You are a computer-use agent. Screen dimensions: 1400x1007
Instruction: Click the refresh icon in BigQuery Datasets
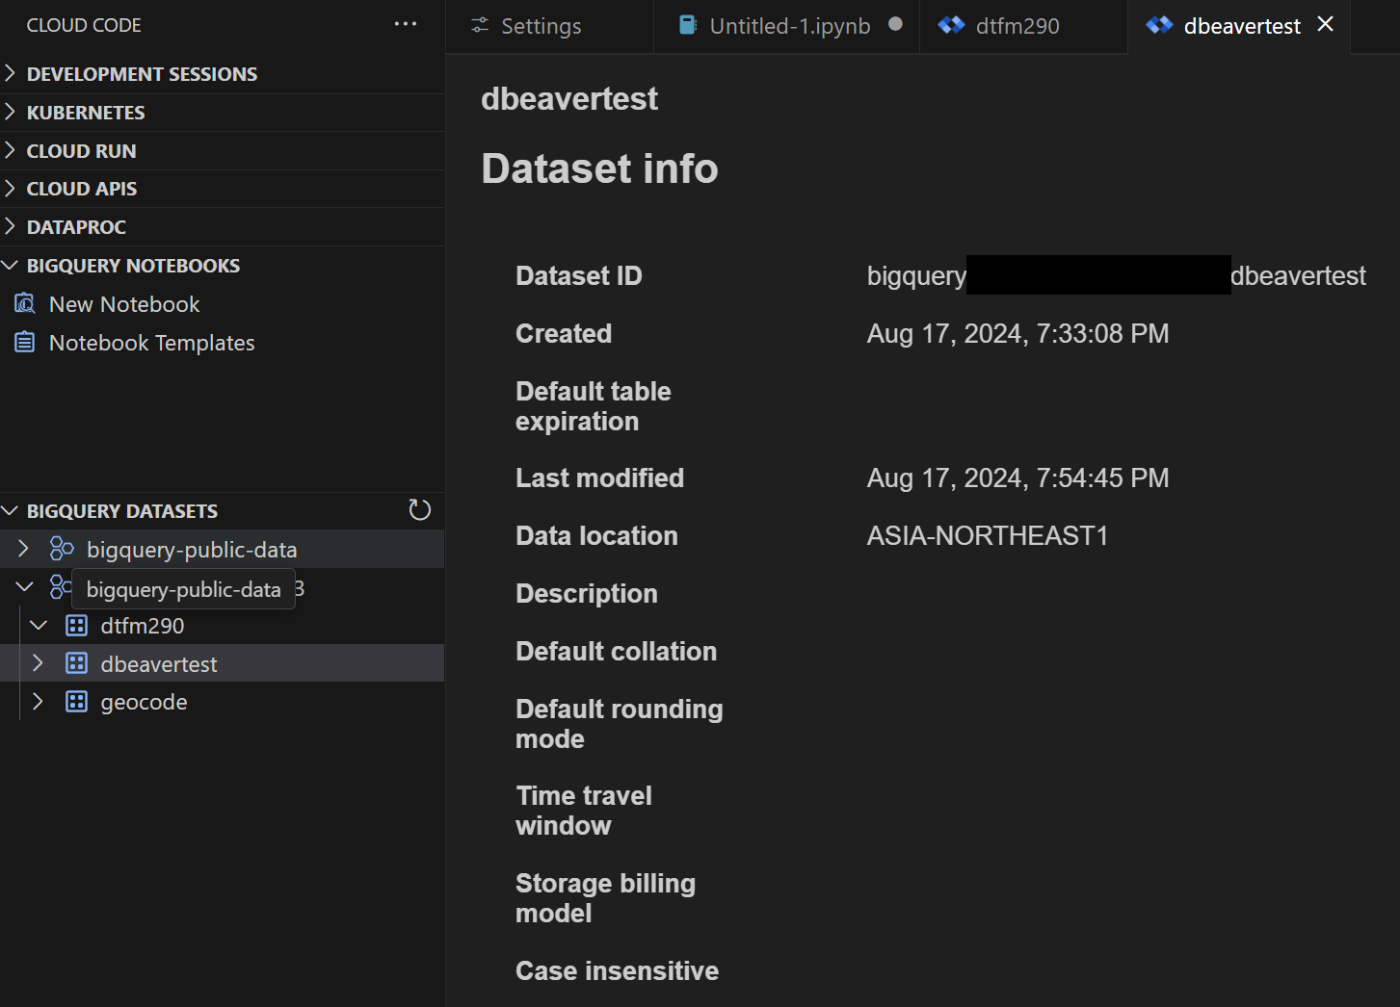(420, 510)
